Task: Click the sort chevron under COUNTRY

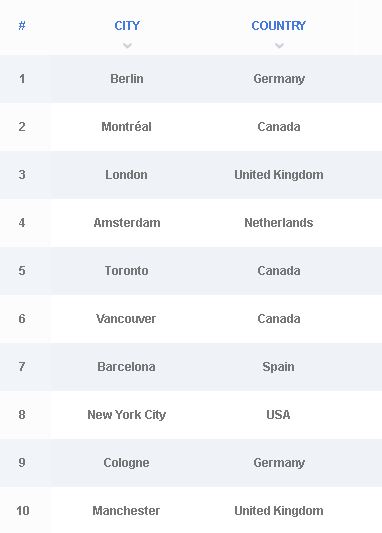Action: 279,45
